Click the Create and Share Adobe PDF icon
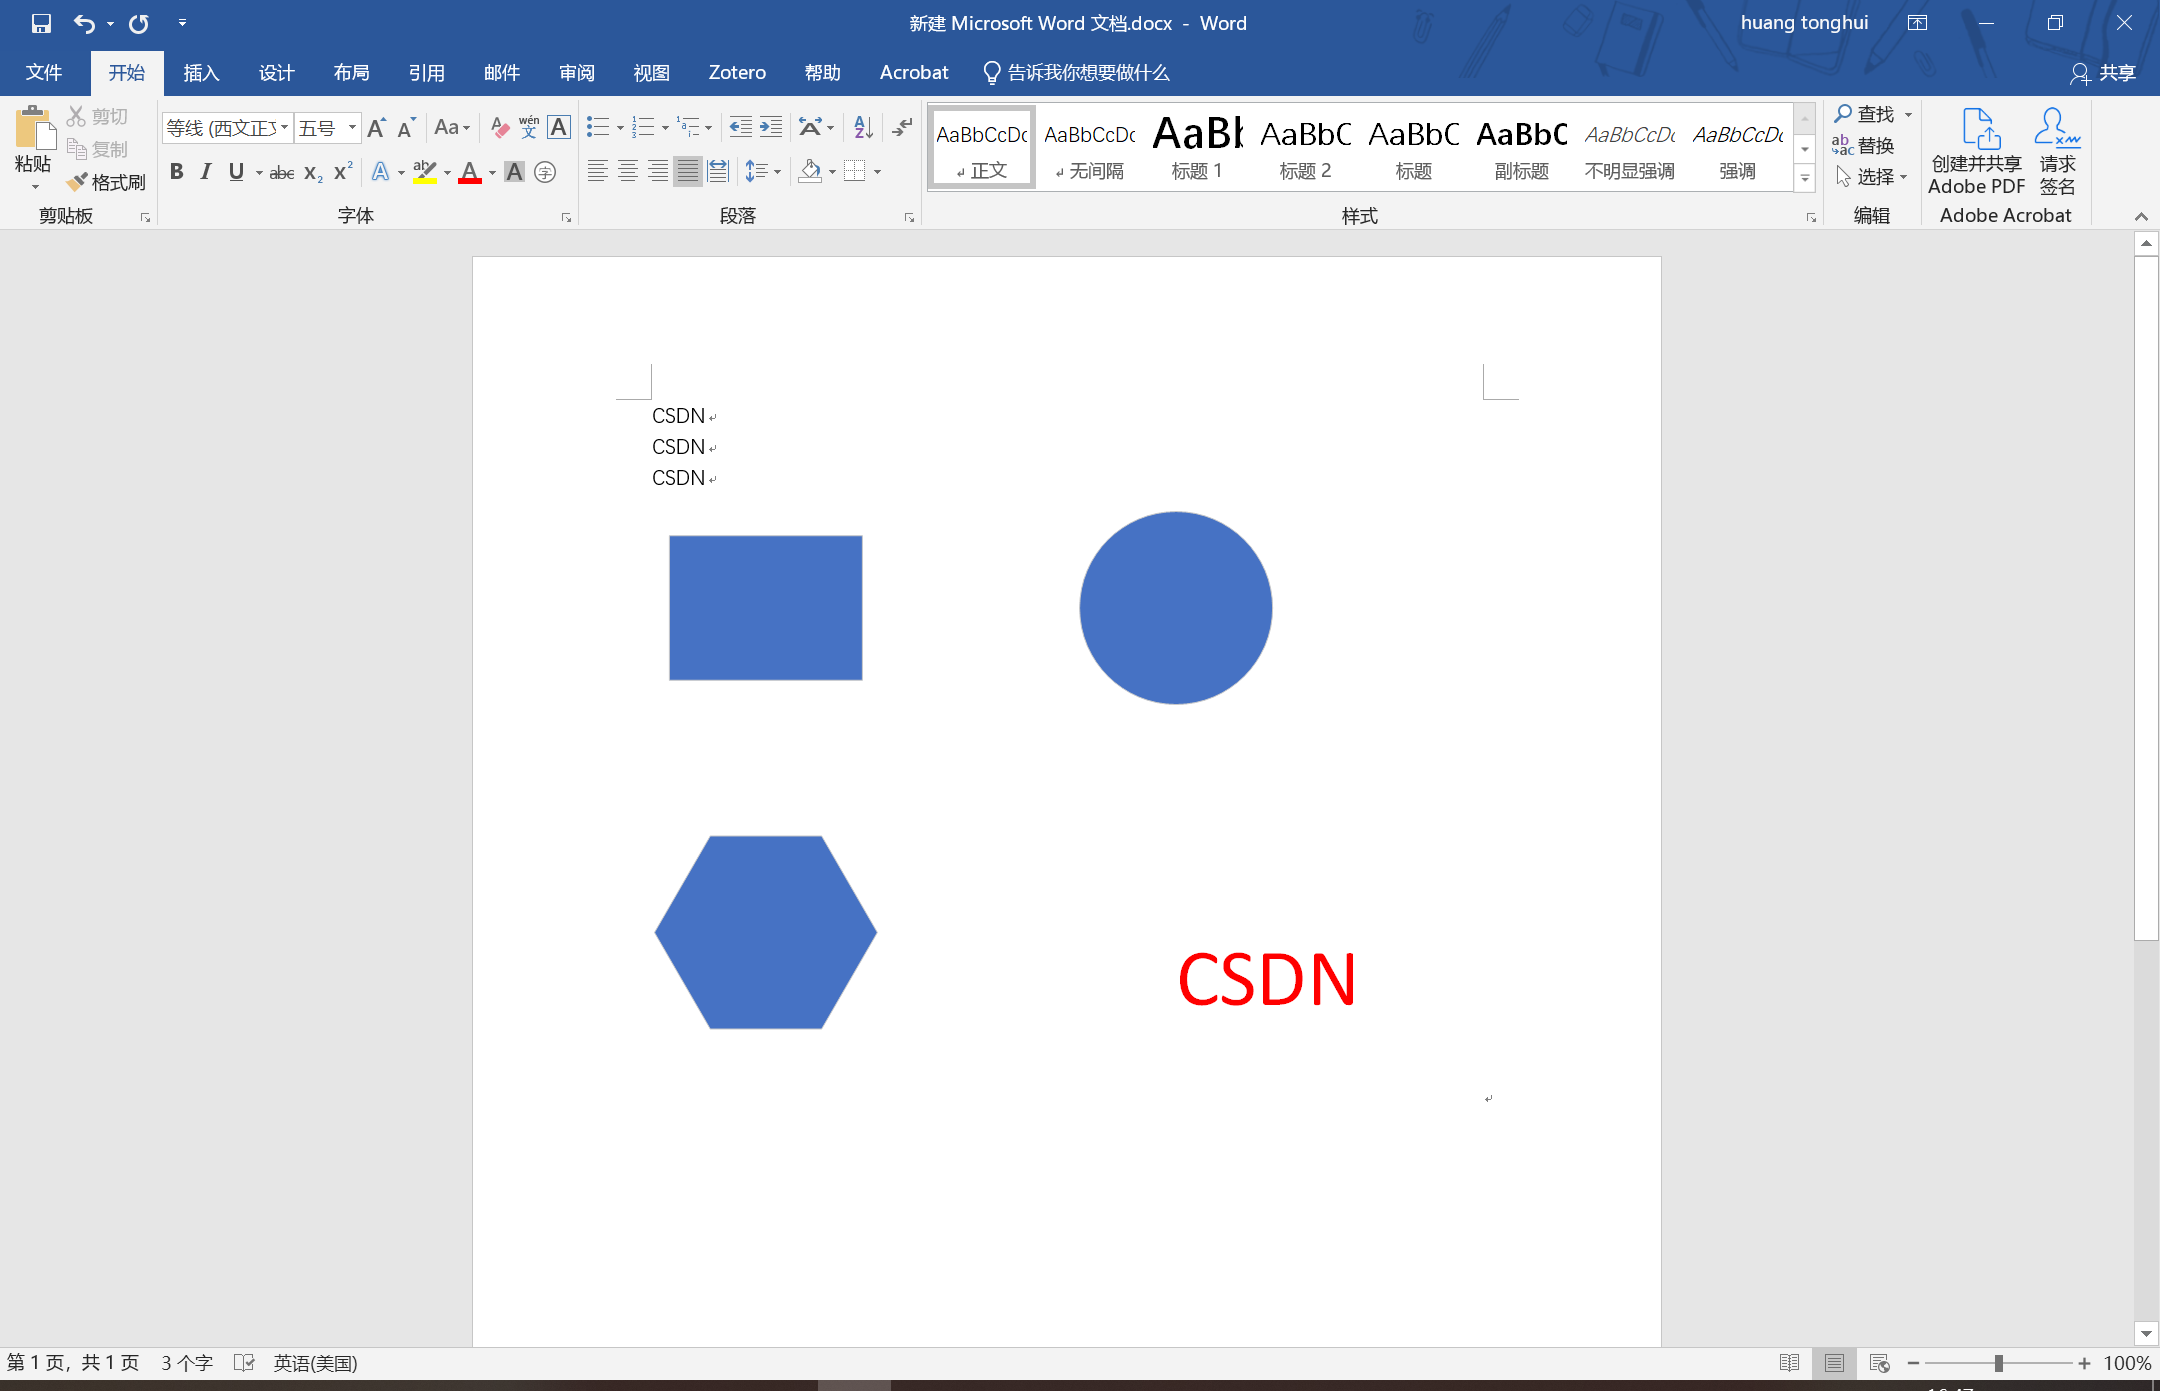The height and width of the screenshot is (1391, 2160). pyautogui.click(x=1979, y=129)
